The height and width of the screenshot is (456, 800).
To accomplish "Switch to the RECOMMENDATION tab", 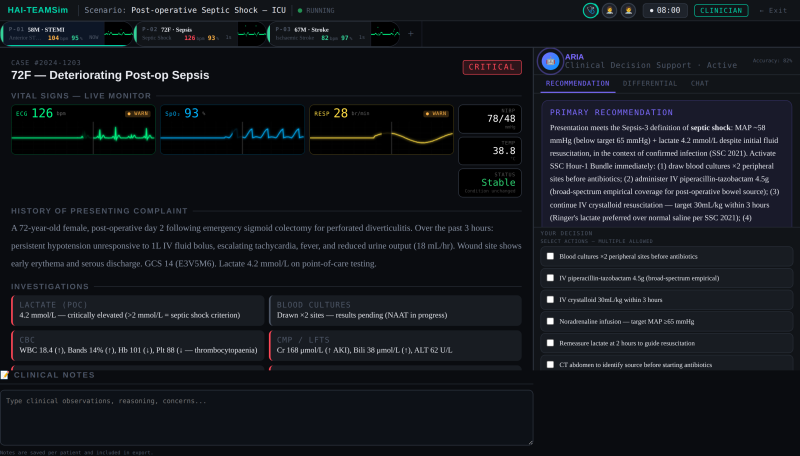I will 578,83.
